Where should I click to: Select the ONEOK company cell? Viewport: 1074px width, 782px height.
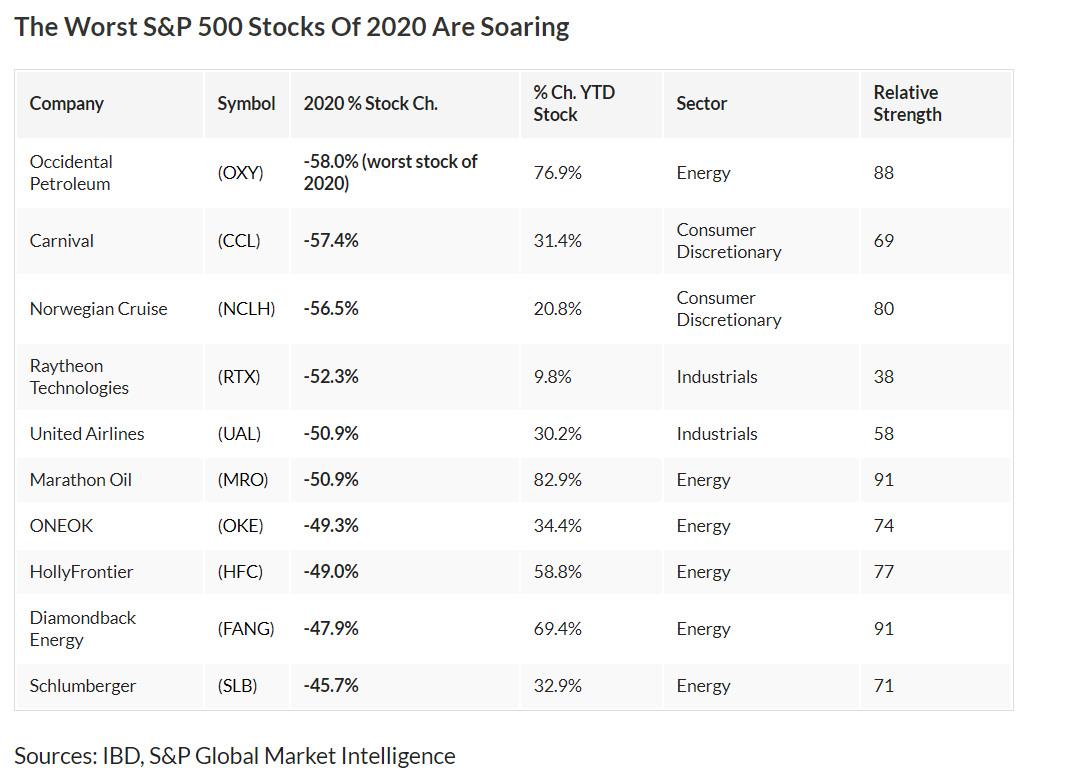61,526
